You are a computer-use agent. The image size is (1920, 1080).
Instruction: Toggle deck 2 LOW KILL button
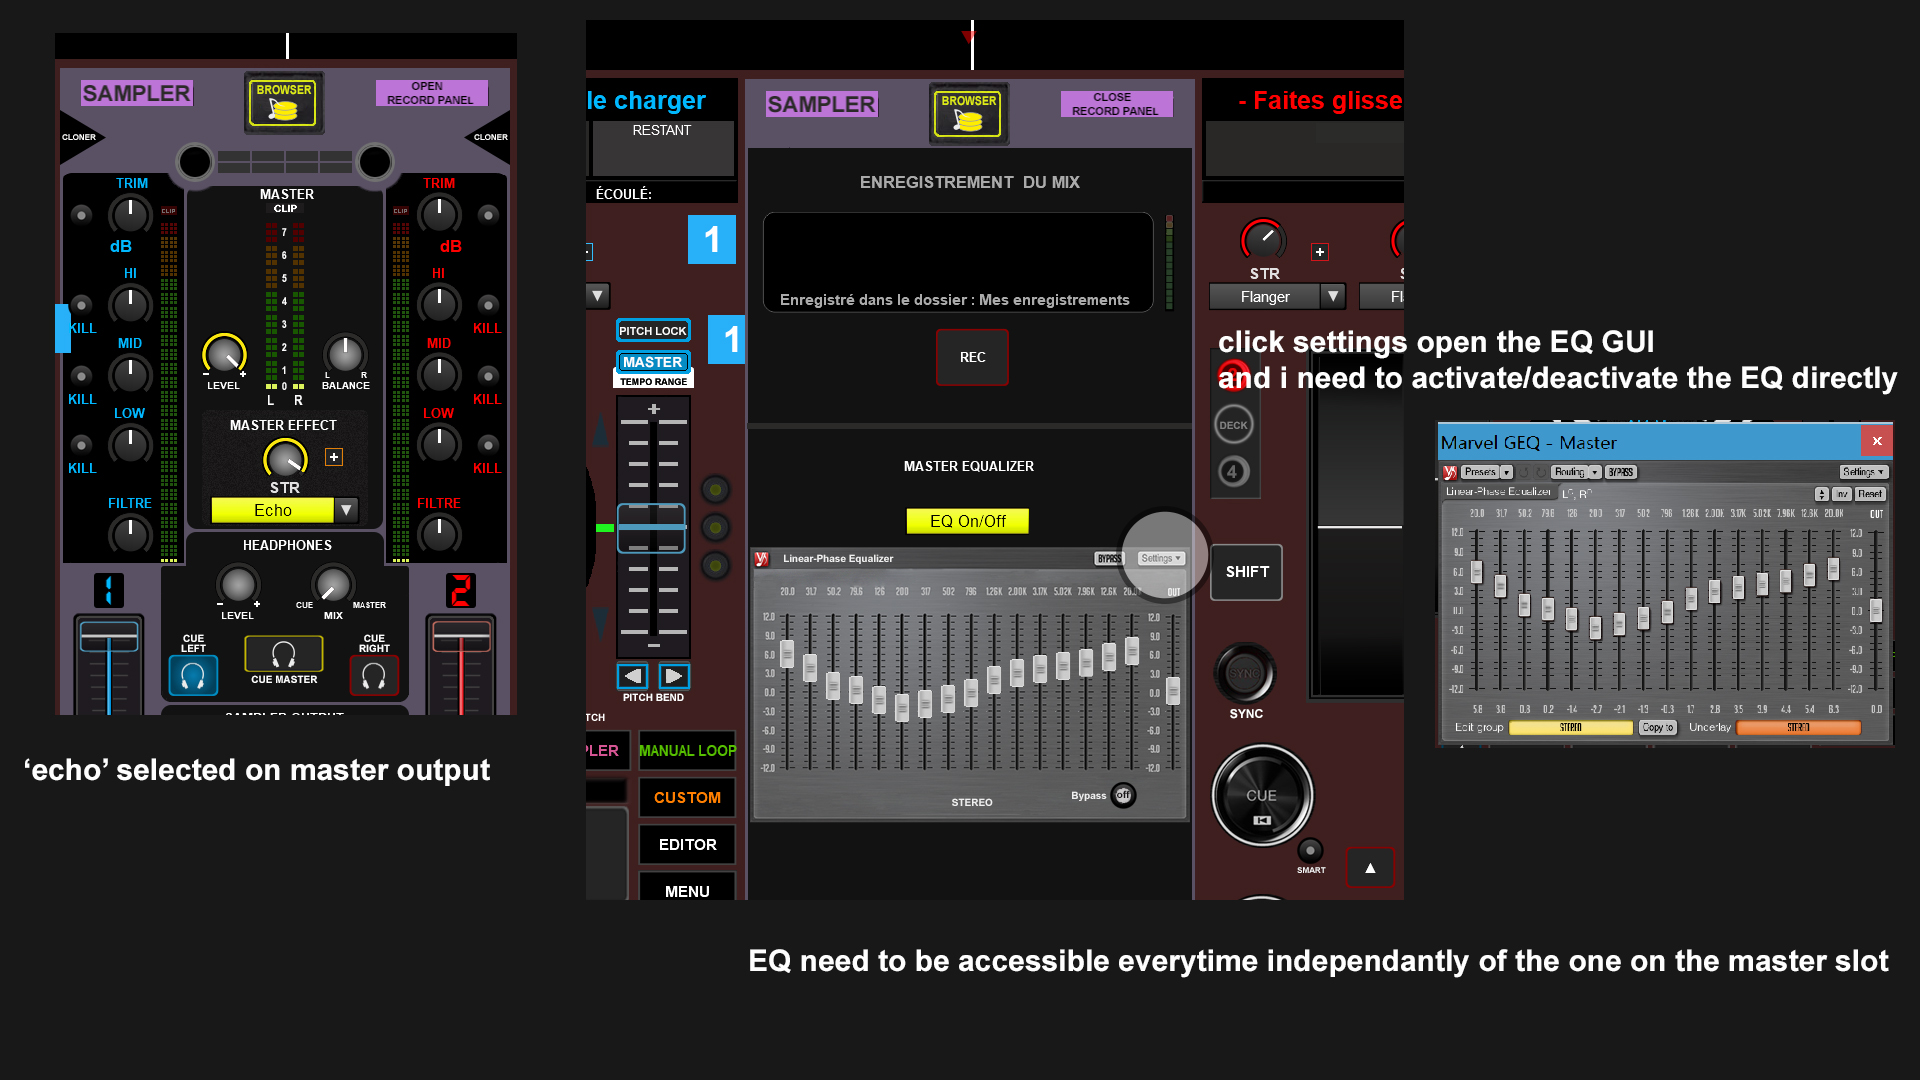coord(487,444)
